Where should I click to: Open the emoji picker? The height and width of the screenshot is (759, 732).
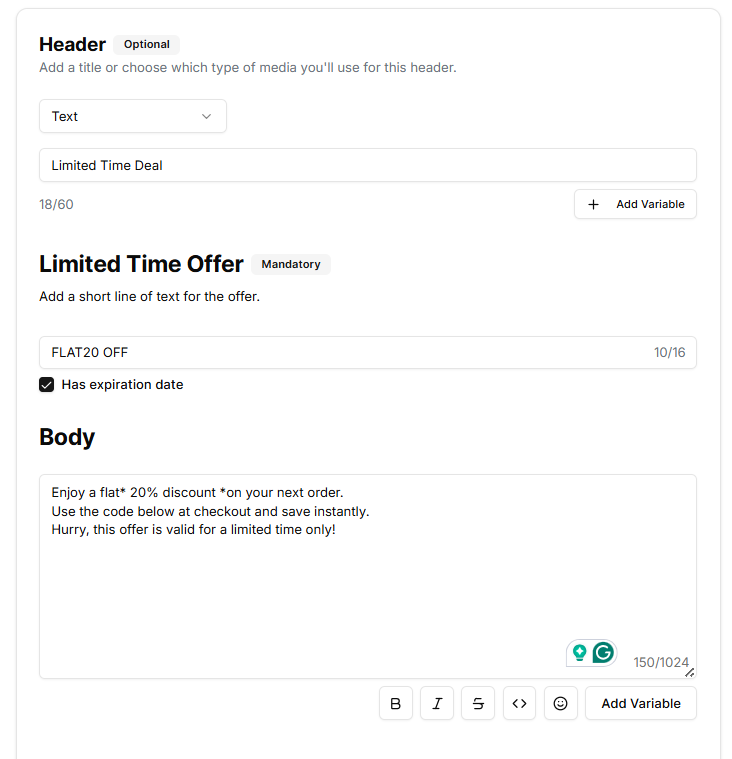(560, 703)
